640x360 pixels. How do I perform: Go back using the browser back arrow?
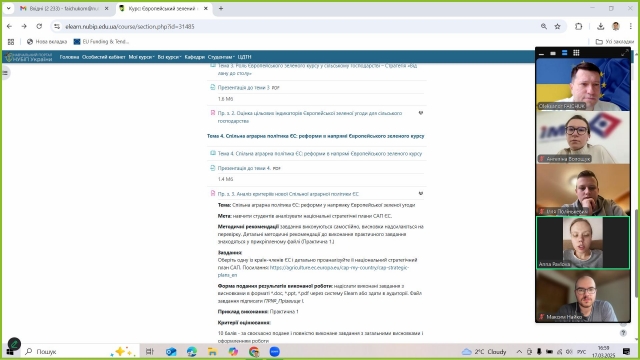click(x=9, y=27)
